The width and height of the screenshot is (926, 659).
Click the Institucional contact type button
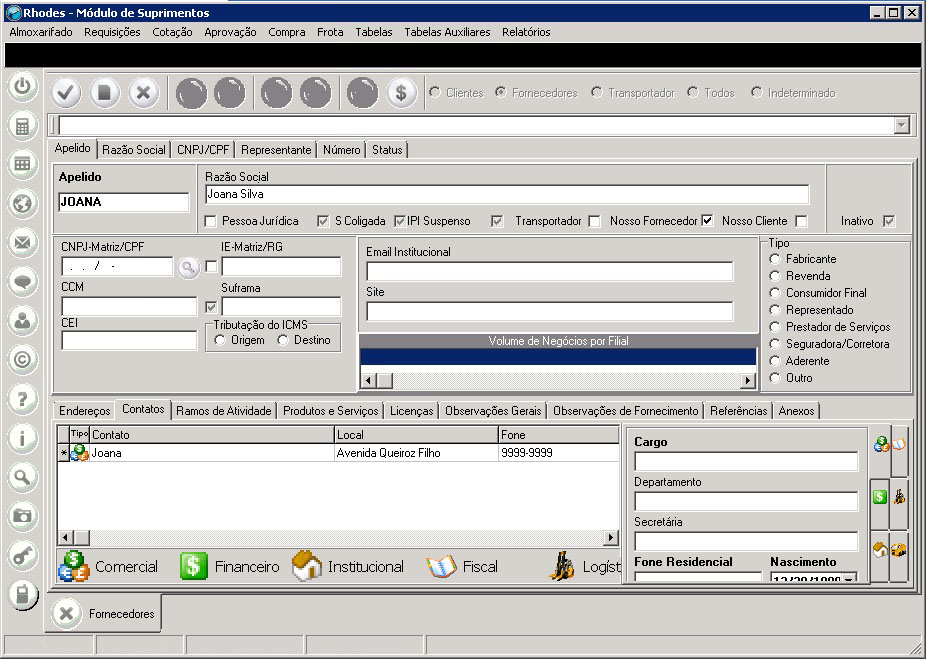348,566
